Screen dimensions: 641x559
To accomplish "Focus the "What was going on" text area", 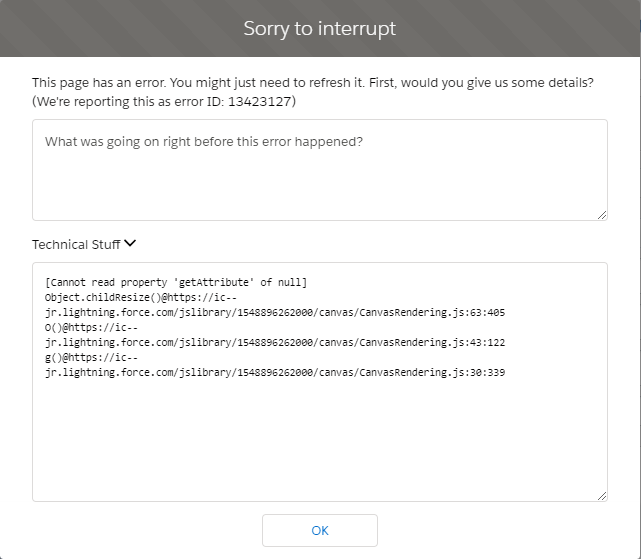I will pyautogui.click(x=320, y=170).
